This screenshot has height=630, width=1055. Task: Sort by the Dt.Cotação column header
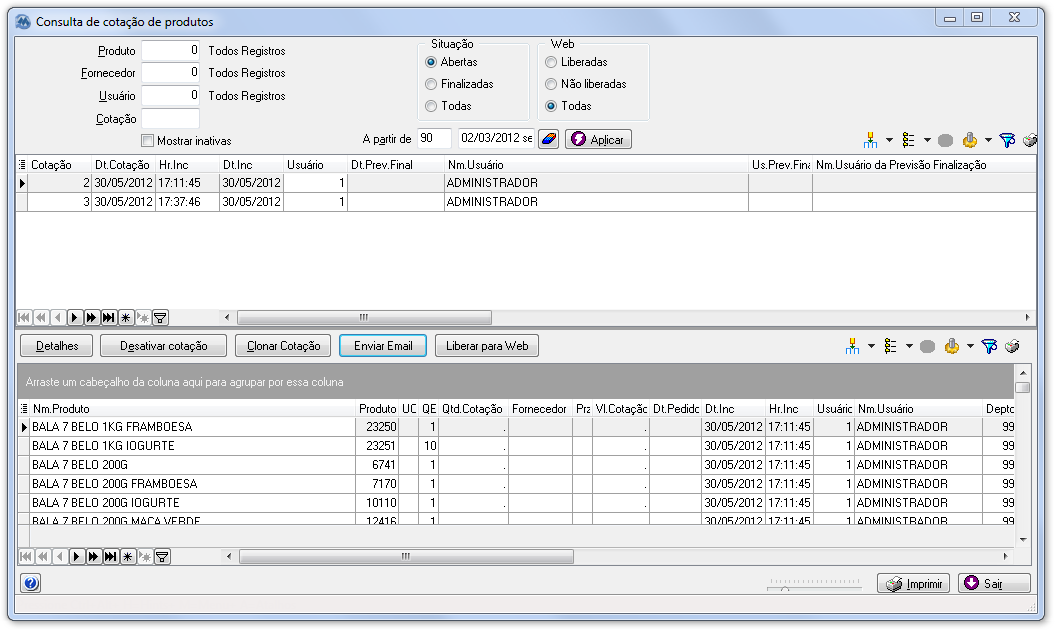(123, 165)
